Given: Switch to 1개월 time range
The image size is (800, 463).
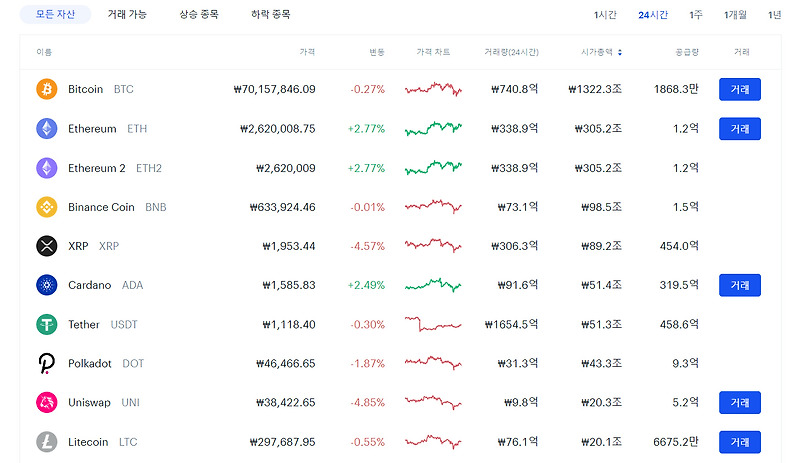Looking at the screenshot, I should point(734,15).
